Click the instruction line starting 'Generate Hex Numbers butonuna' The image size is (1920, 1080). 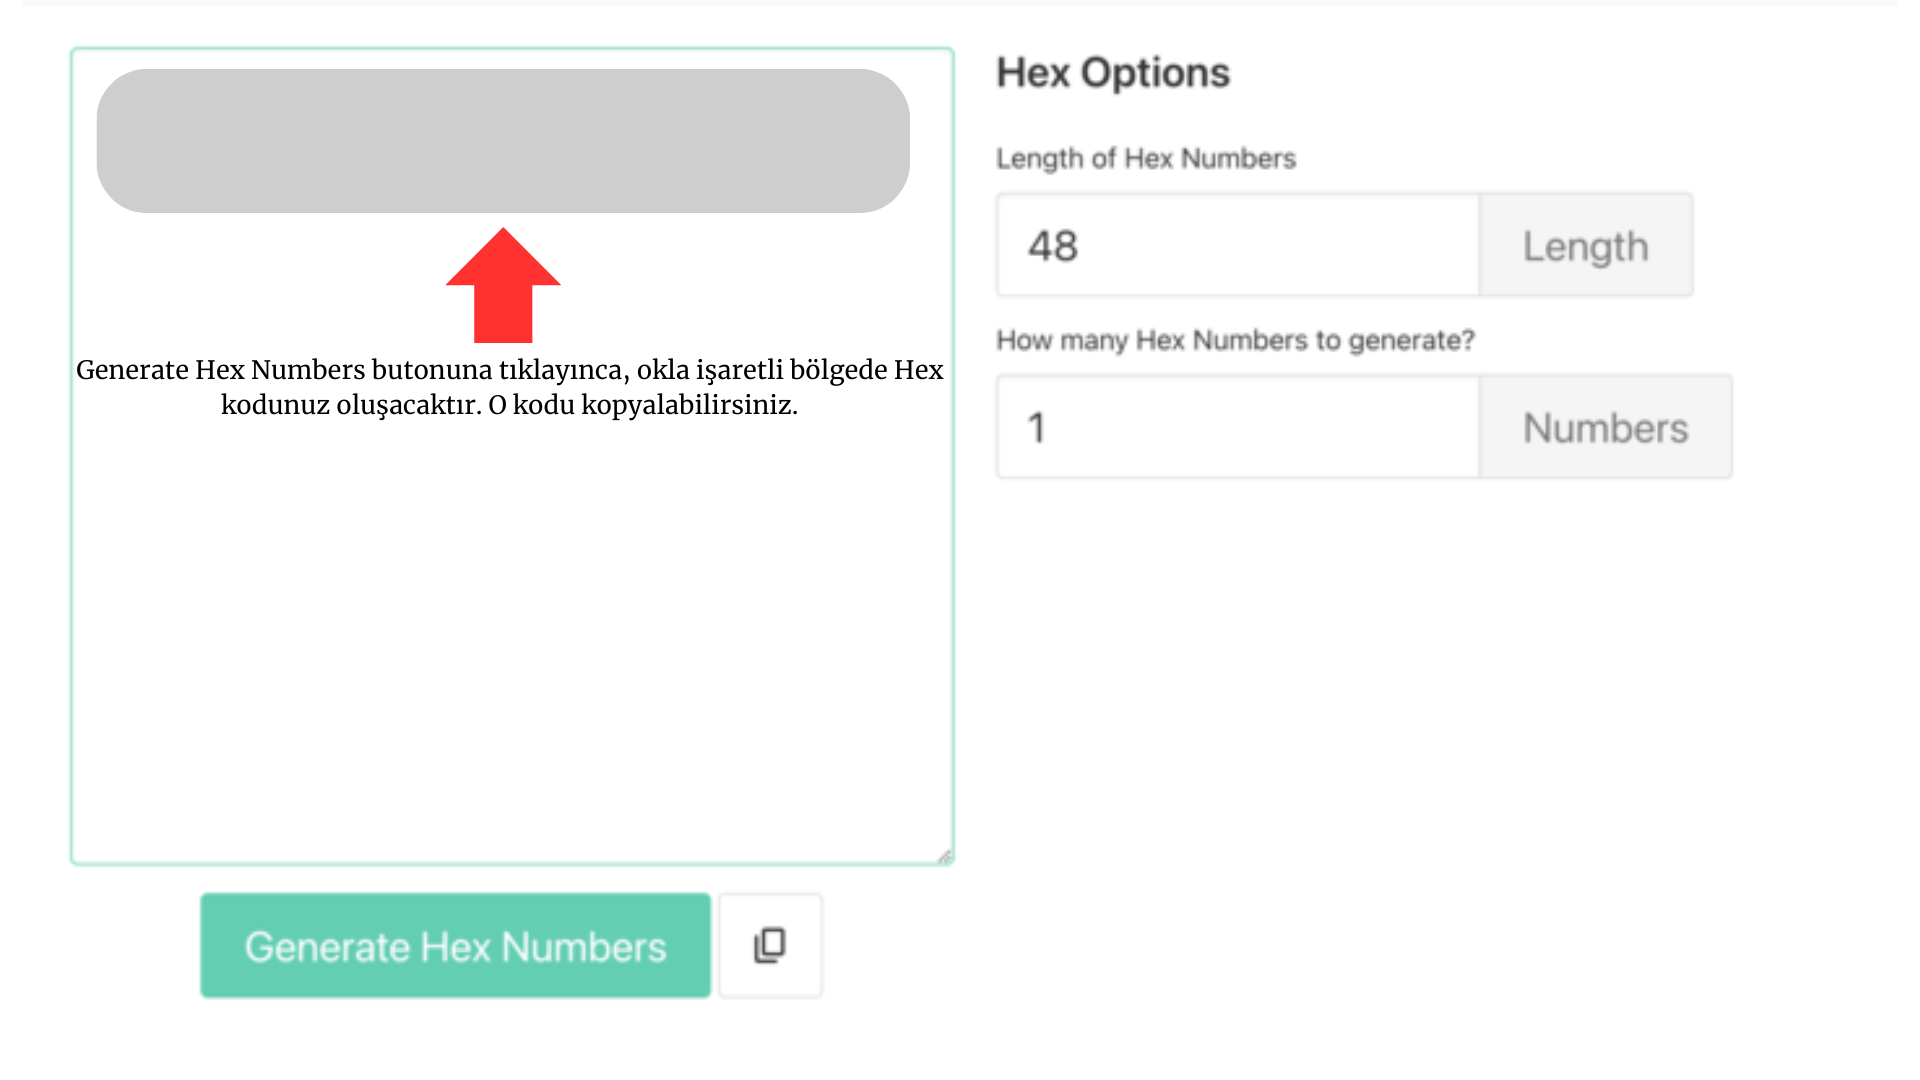click(x=509, y=370)
